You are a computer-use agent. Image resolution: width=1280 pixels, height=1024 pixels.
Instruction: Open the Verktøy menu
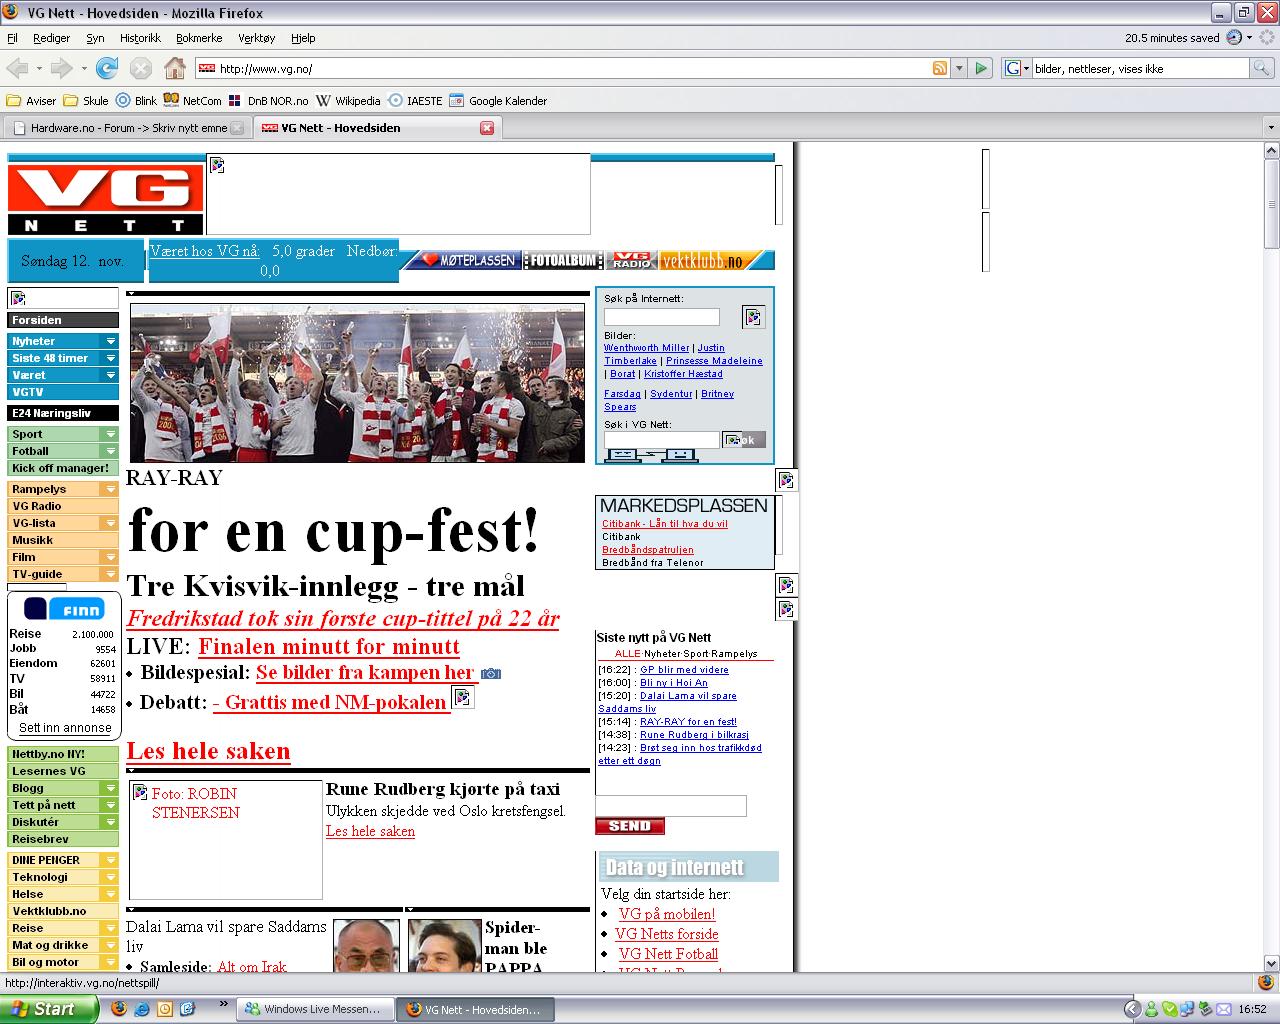[256, 38]
